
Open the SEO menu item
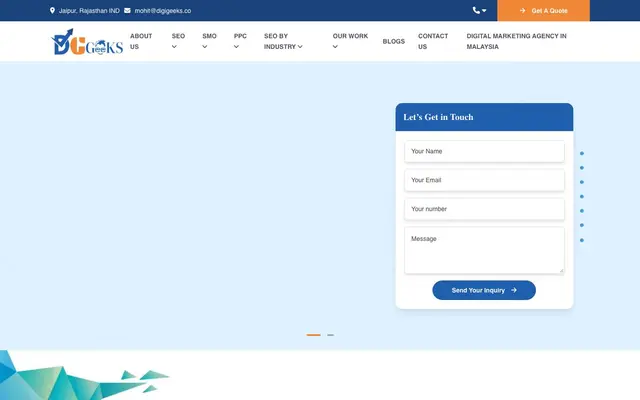click(178, 36)
